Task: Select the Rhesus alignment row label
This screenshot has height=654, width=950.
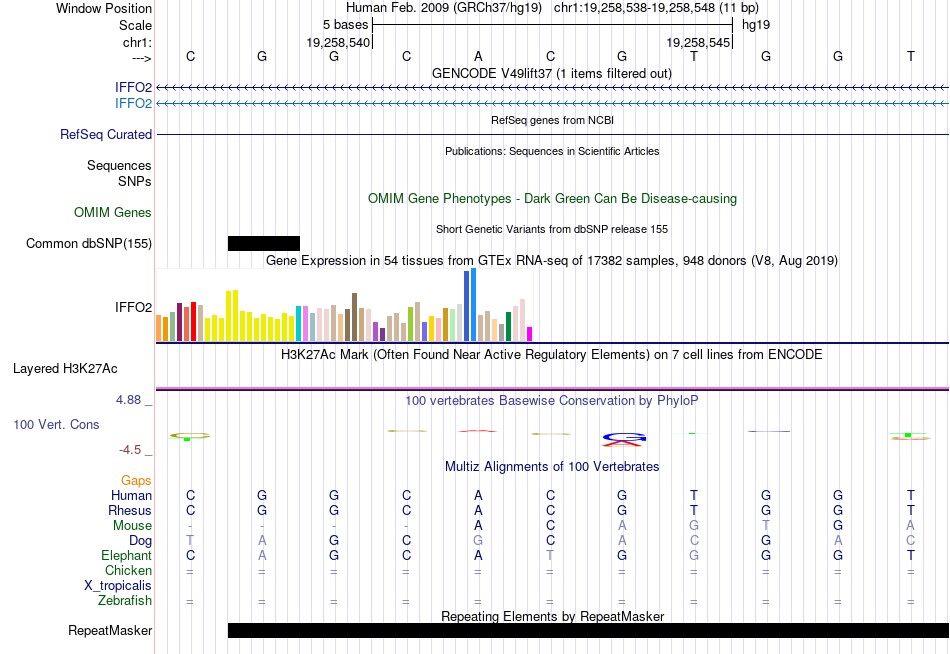Action: point(130,511)
